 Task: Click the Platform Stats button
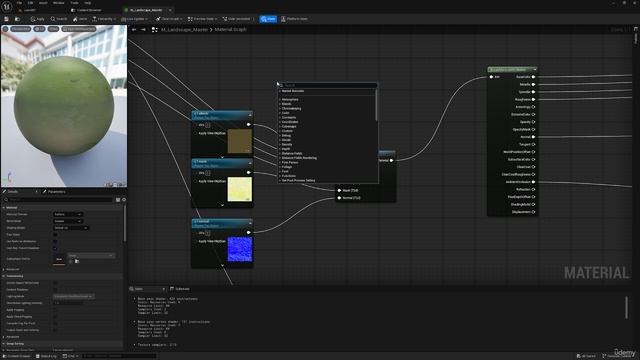click(294, 19)
